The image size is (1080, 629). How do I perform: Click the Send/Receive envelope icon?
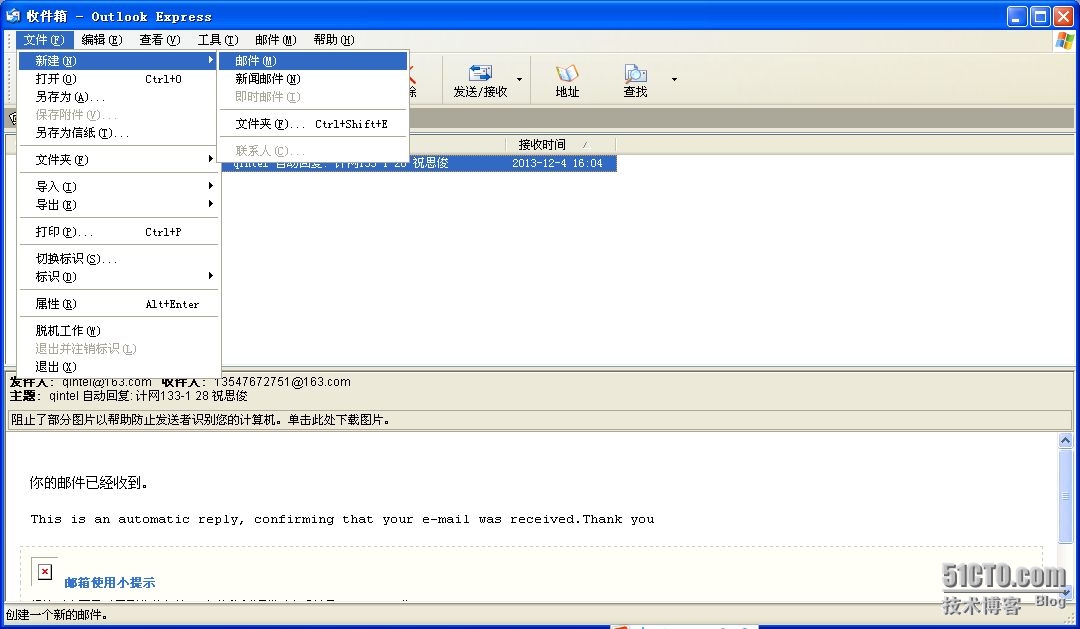click(480, 73)
